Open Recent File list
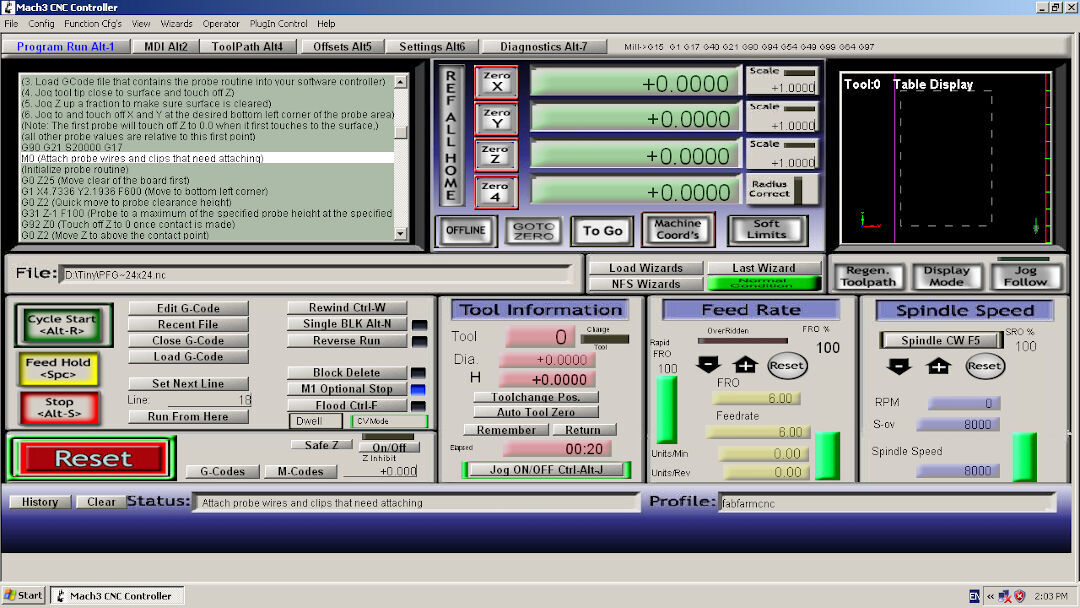 188,324
